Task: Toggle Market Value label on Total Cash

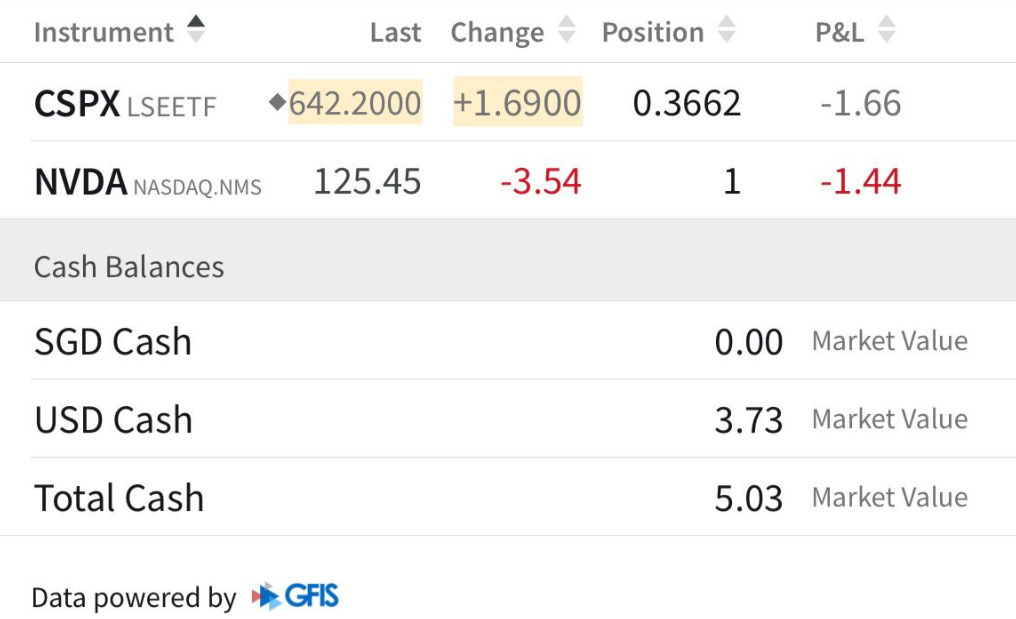Action: click(x=889, y=497)
